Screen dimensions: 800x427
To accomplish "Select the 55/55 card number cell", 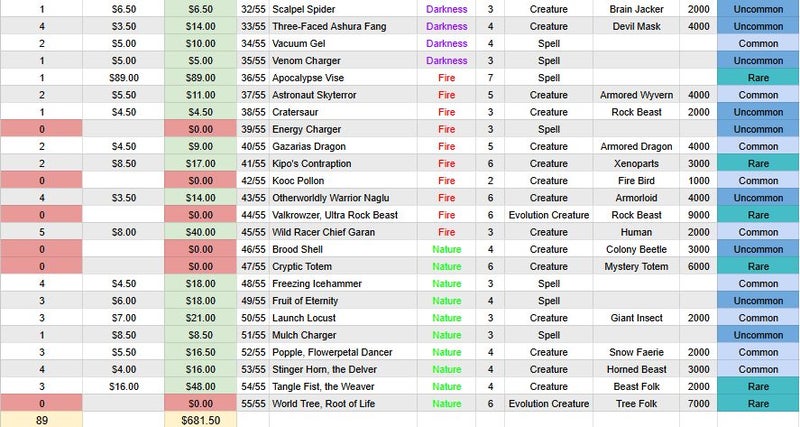I will coord(253,404).
